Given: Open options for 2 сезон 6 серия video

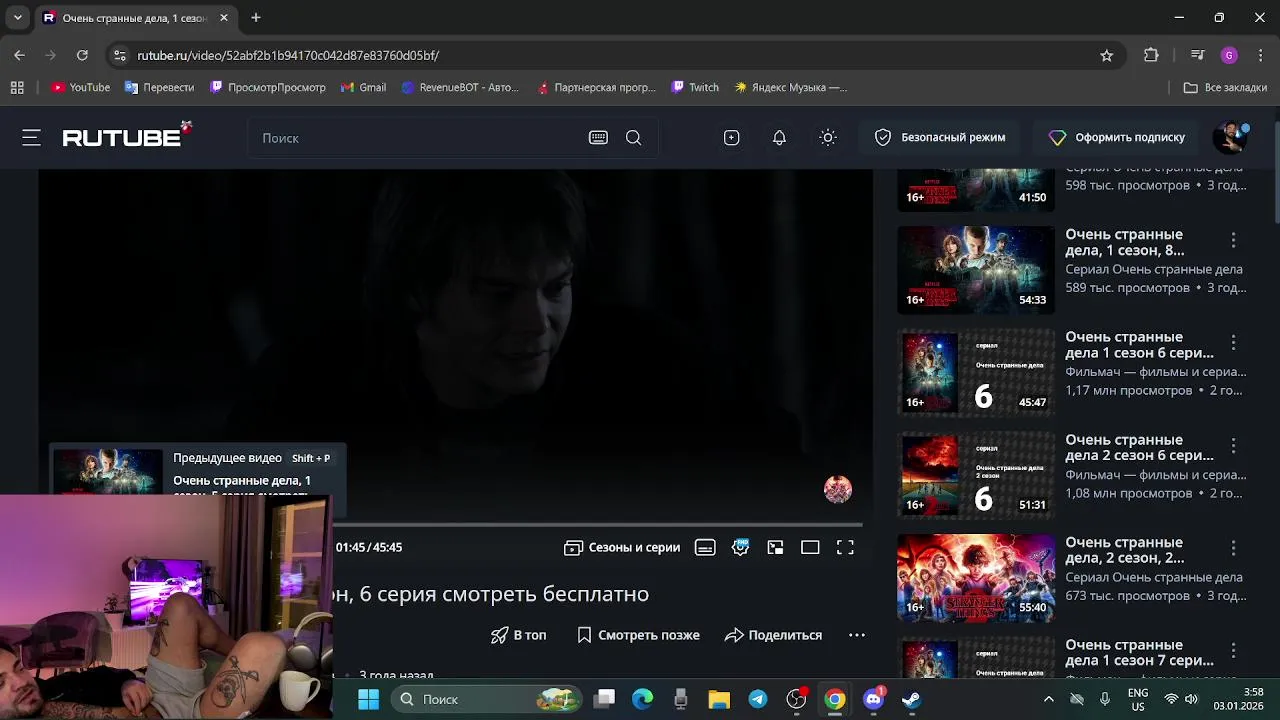Looking at the screenshot, I should click(x=1233, y=446).
